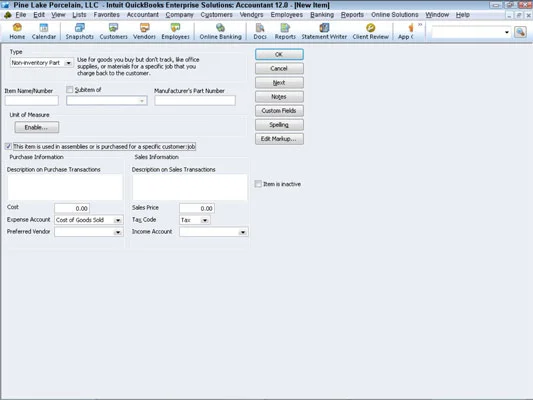Viewport: 533px width, 400px height.
Task: Open the File menu
Action: tap(20, 15)
